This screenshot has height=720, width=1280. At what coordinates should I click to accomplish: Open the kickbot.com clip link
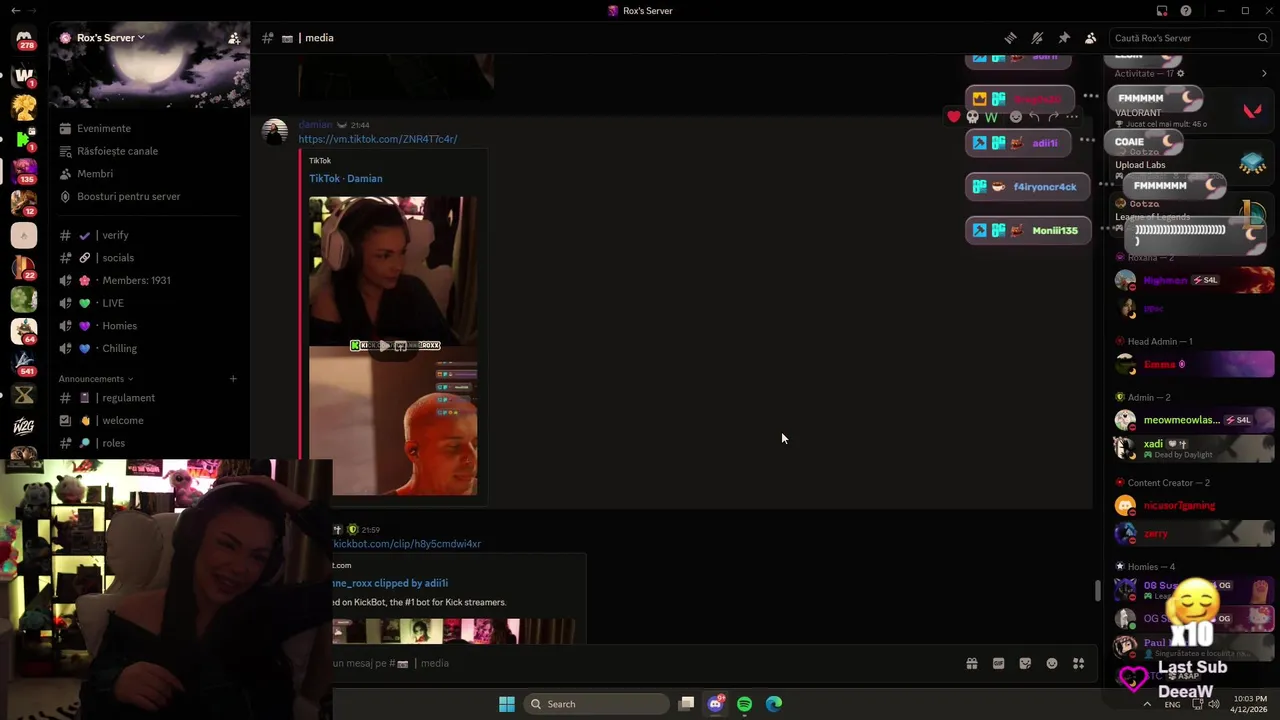point(407,544)
